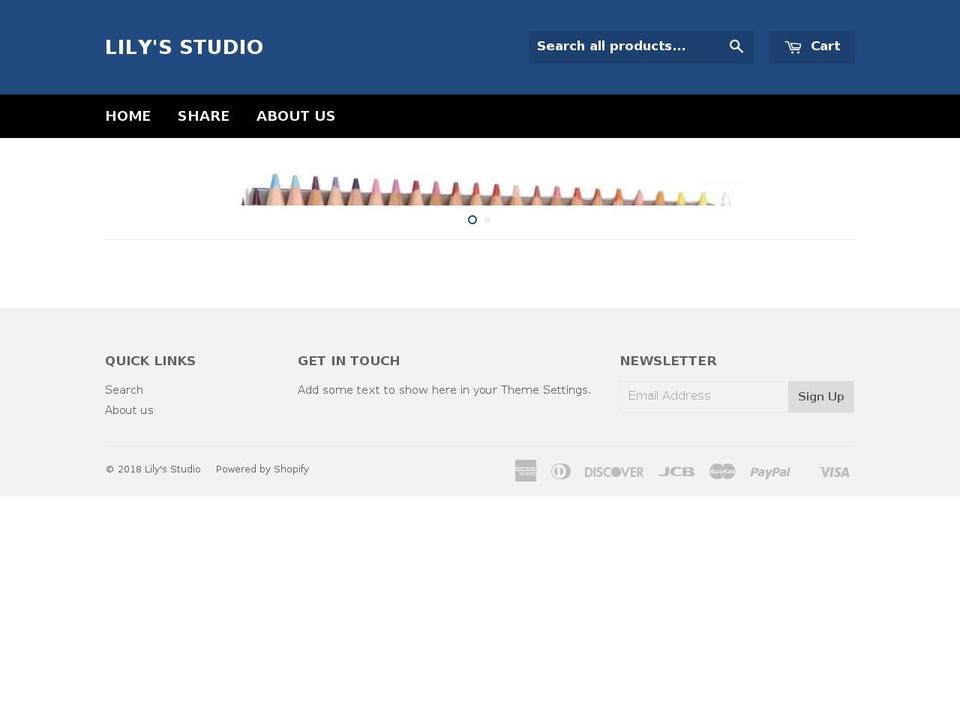Click the Lily's Studio logo title
This screenshot has width=960, height=720.
pos(184,47)
